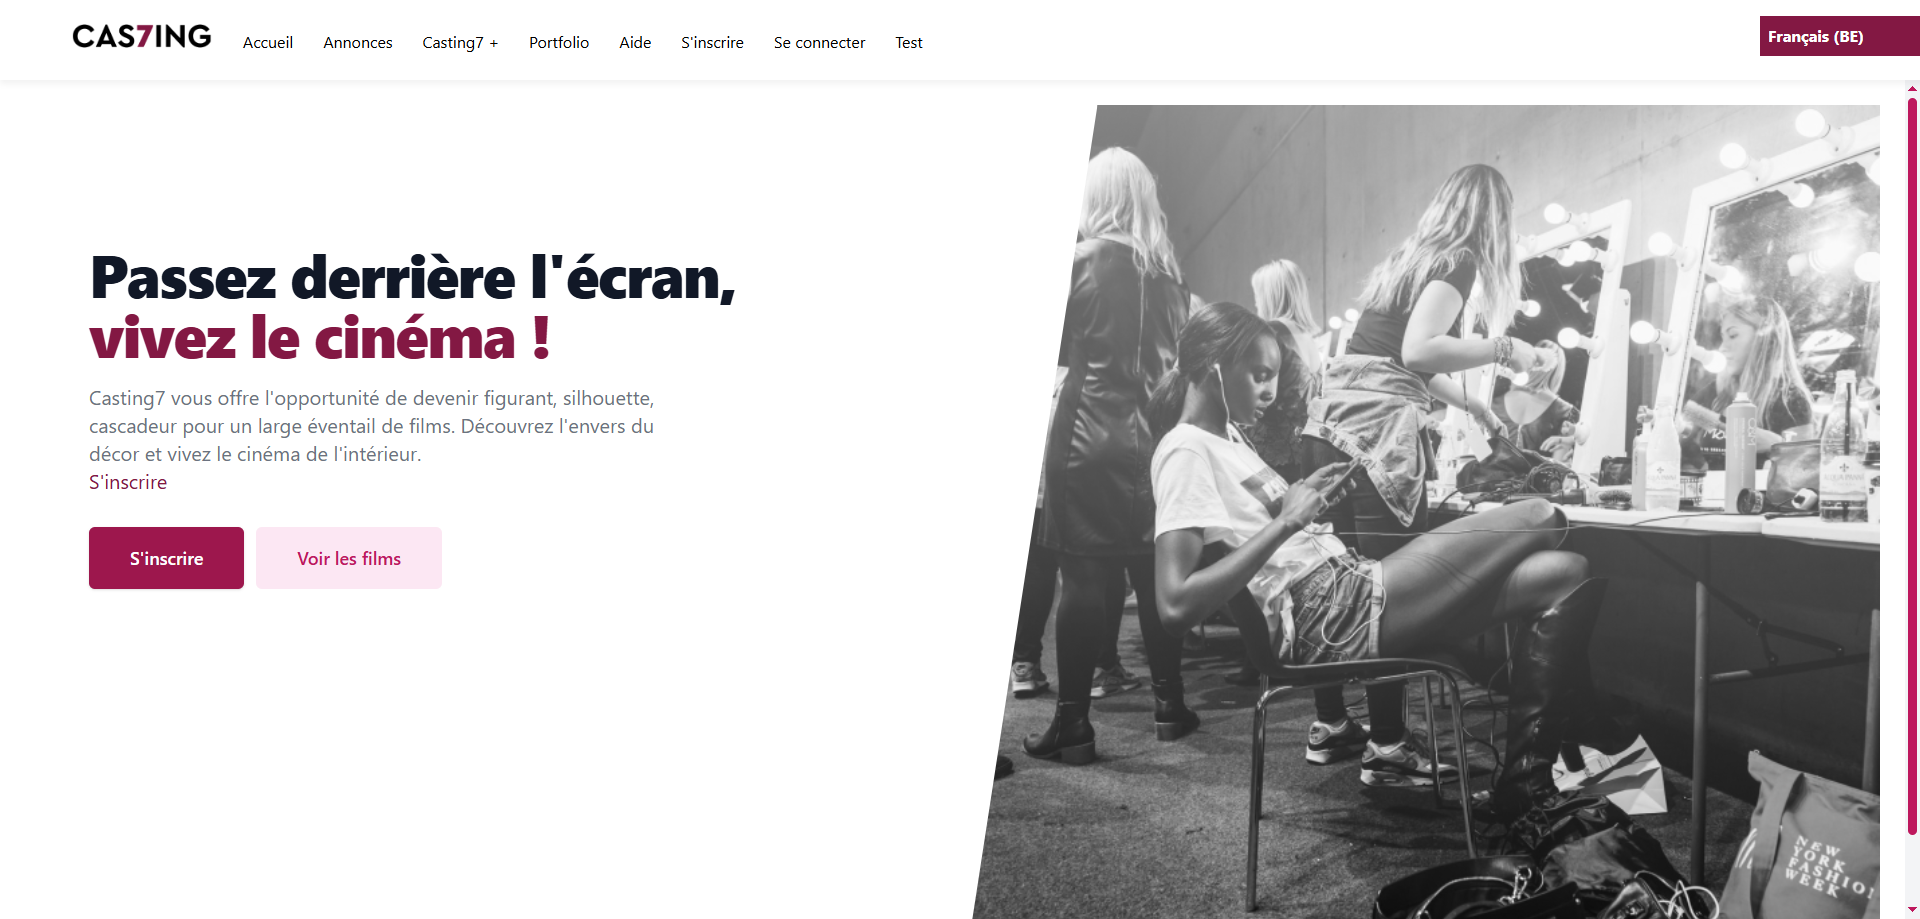Click the page scrollbar thumb
The image size is (1920, 919).
coord(1912,465)
